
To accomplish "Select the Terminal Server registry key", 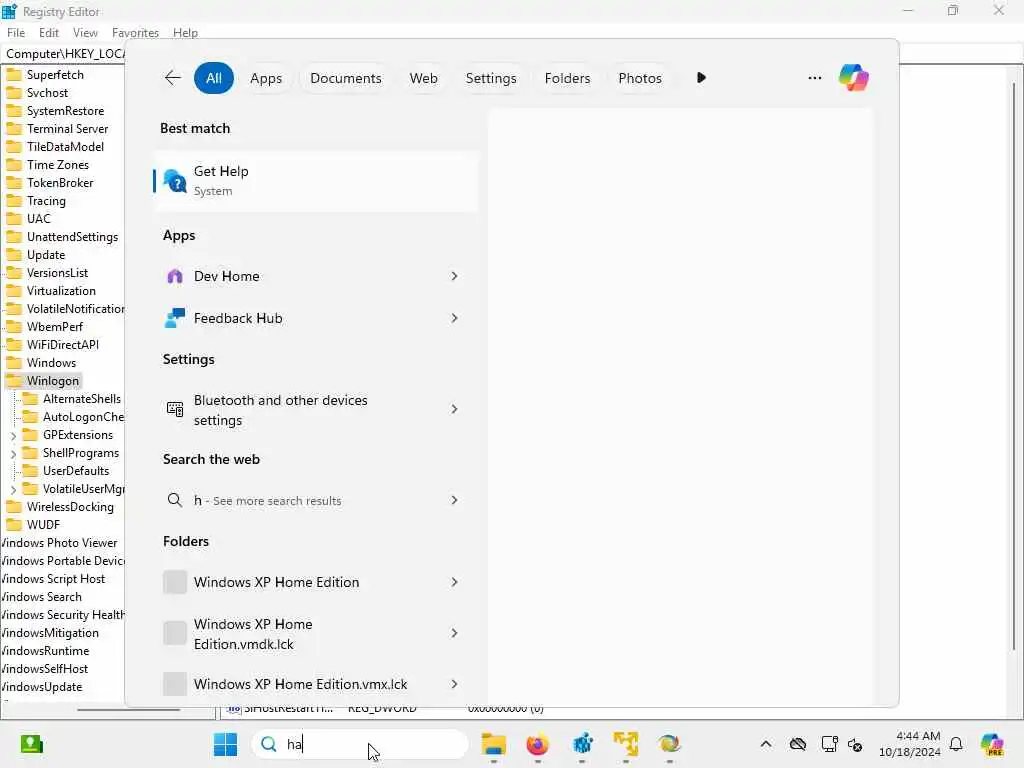I will click(67, 129).
